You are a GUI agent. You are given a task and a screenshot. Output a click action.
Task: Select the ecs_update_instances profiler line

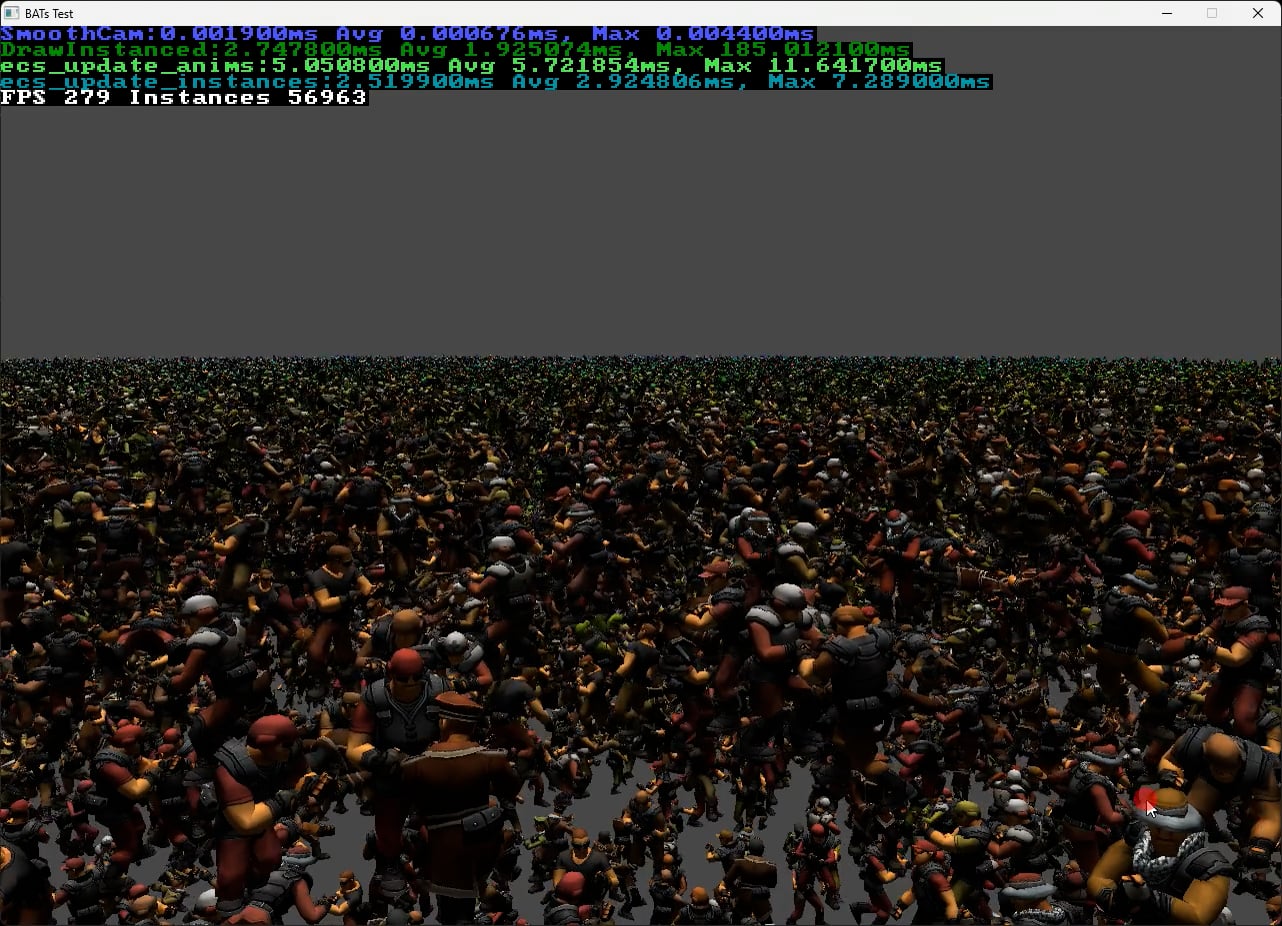(x=496, y=82)
